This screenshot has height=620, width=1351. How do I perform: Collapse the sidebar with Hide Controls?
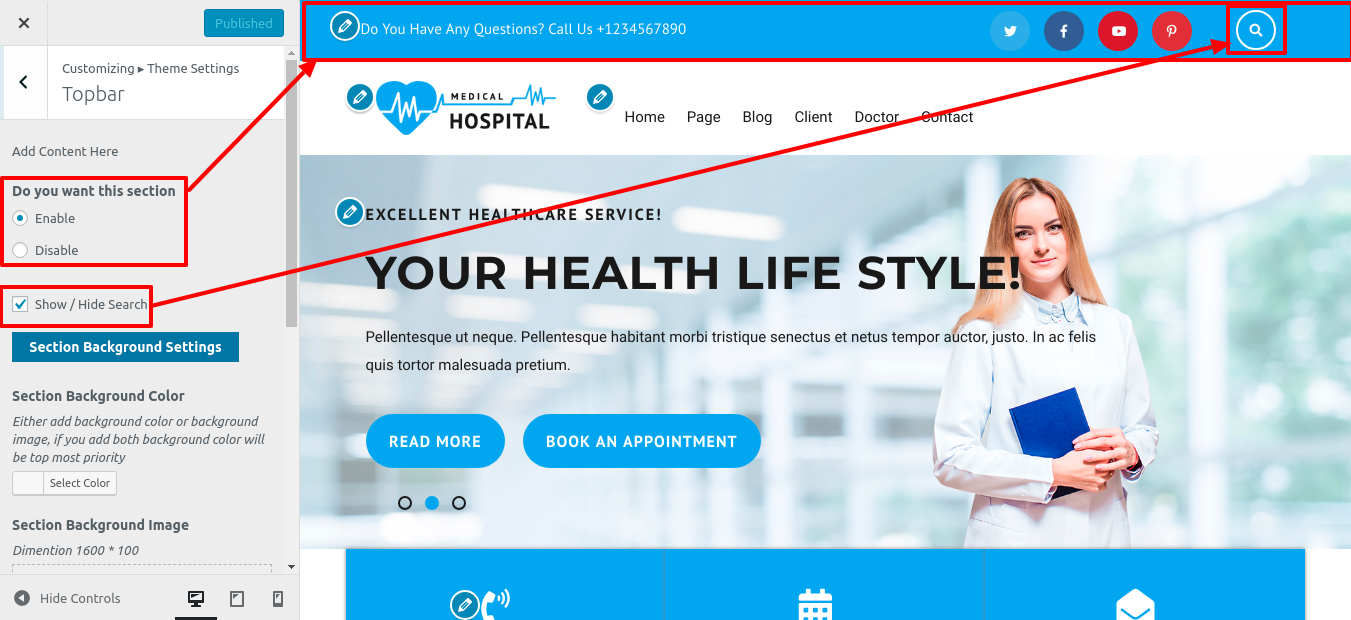tap(68, 598)
